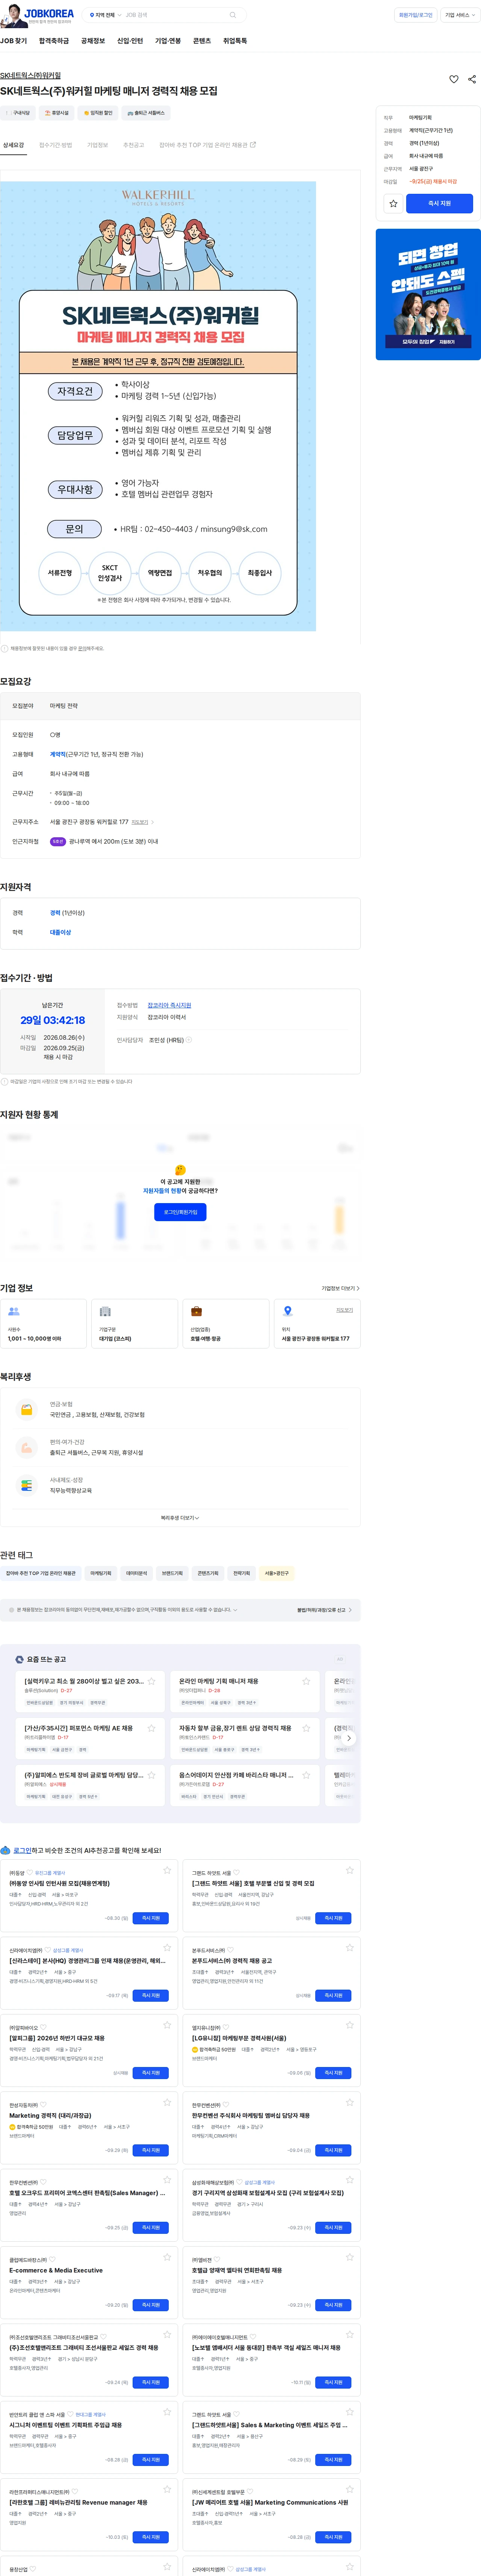Favorite 한무컨벤션 주식회사 마케팅팀 멤버십 담당자 card
481x2576 pixels.
(350, 2102)
